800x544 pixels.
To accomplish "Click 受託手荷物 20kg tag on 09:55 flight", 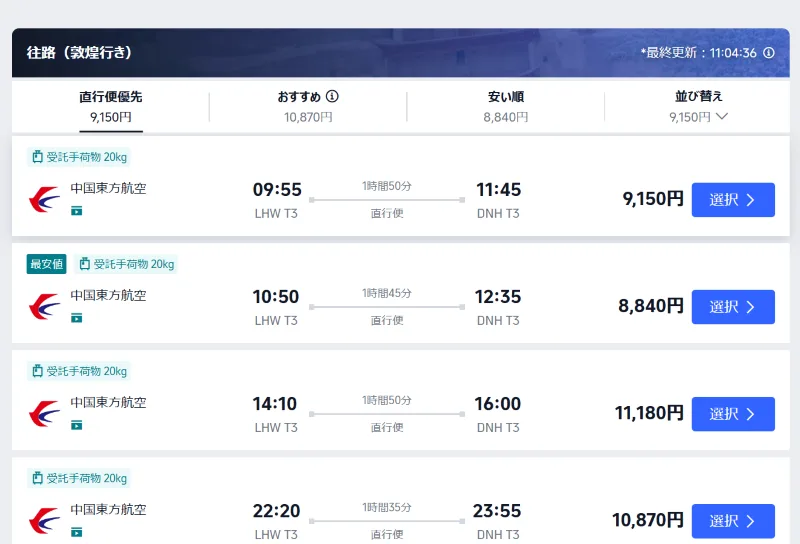I will pos(80,157).
